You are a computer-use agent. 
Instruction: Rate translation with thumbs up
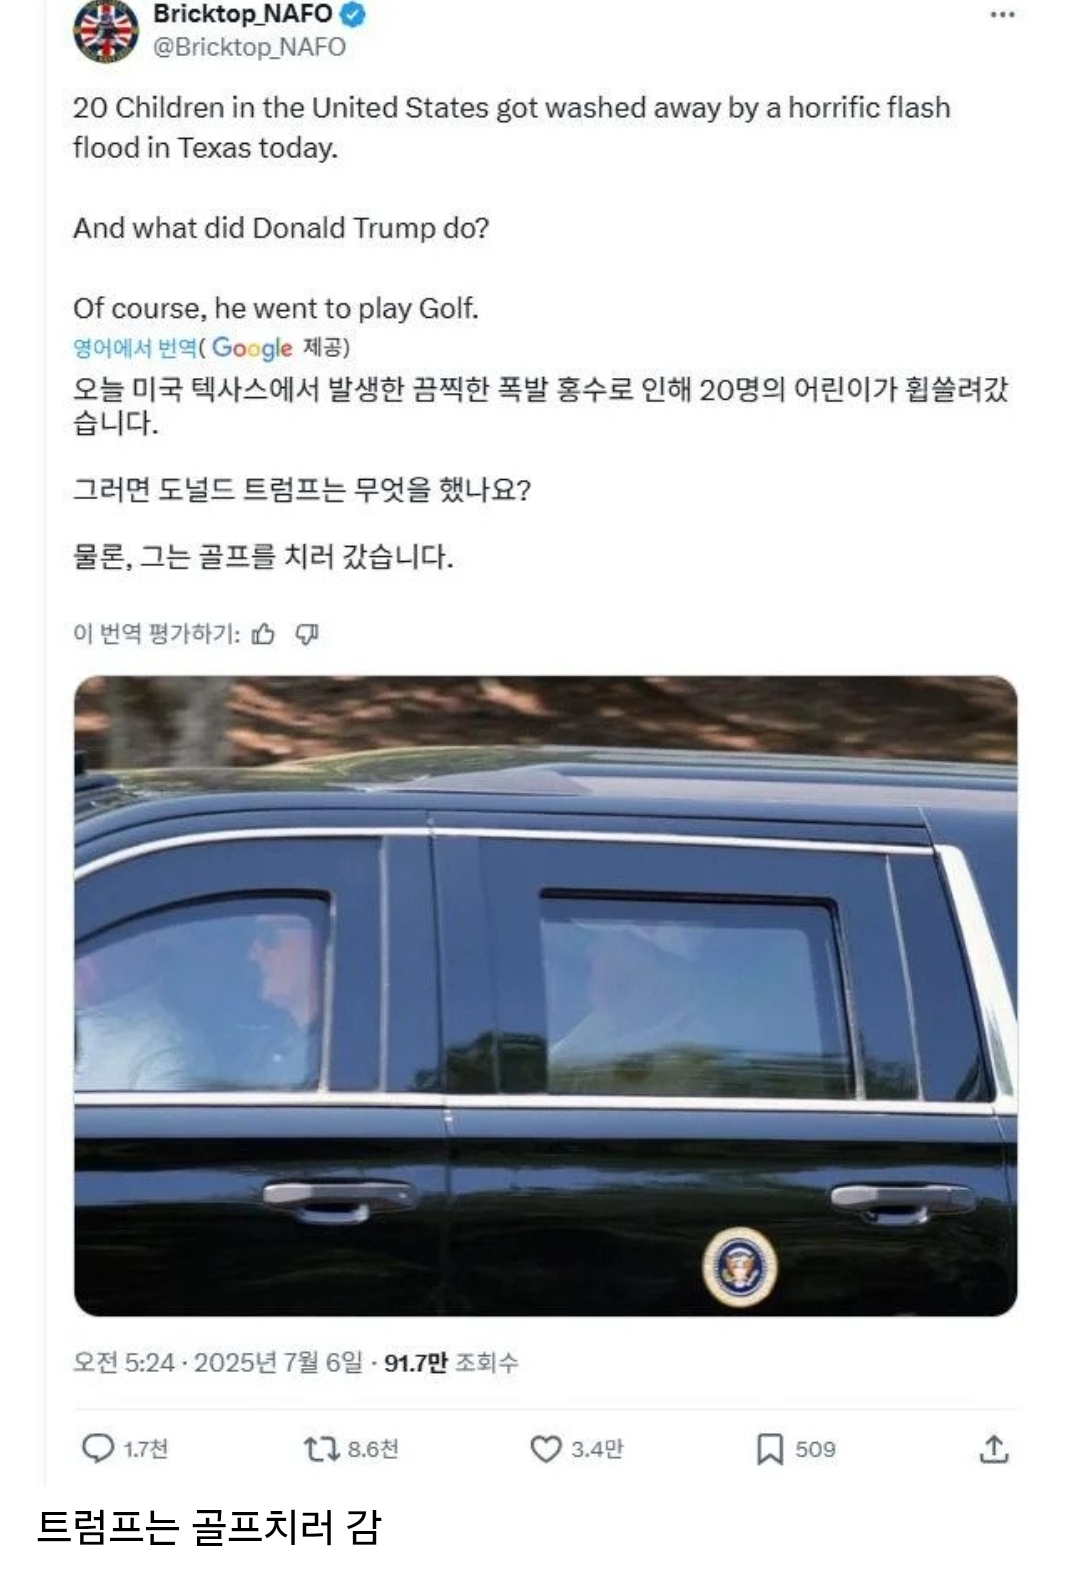pos(263,634)
